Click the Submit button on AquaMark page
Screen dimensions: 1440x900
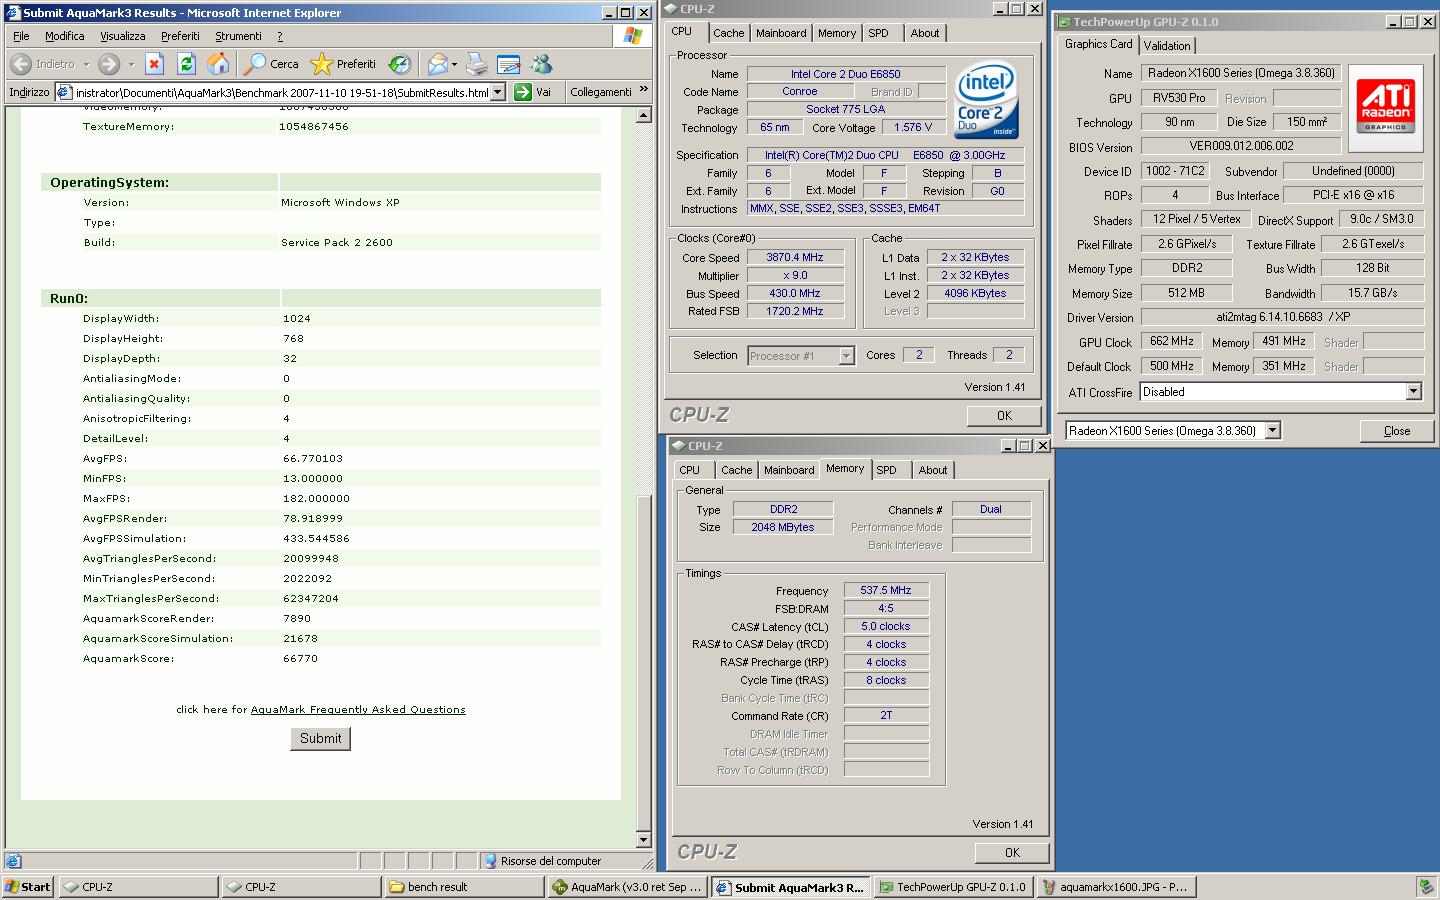[321, 738]
